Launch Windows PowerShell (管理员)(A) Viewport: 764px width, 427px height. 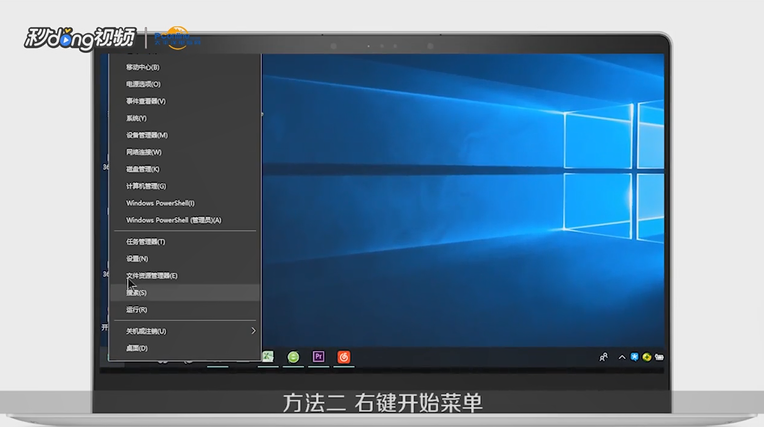185,220
